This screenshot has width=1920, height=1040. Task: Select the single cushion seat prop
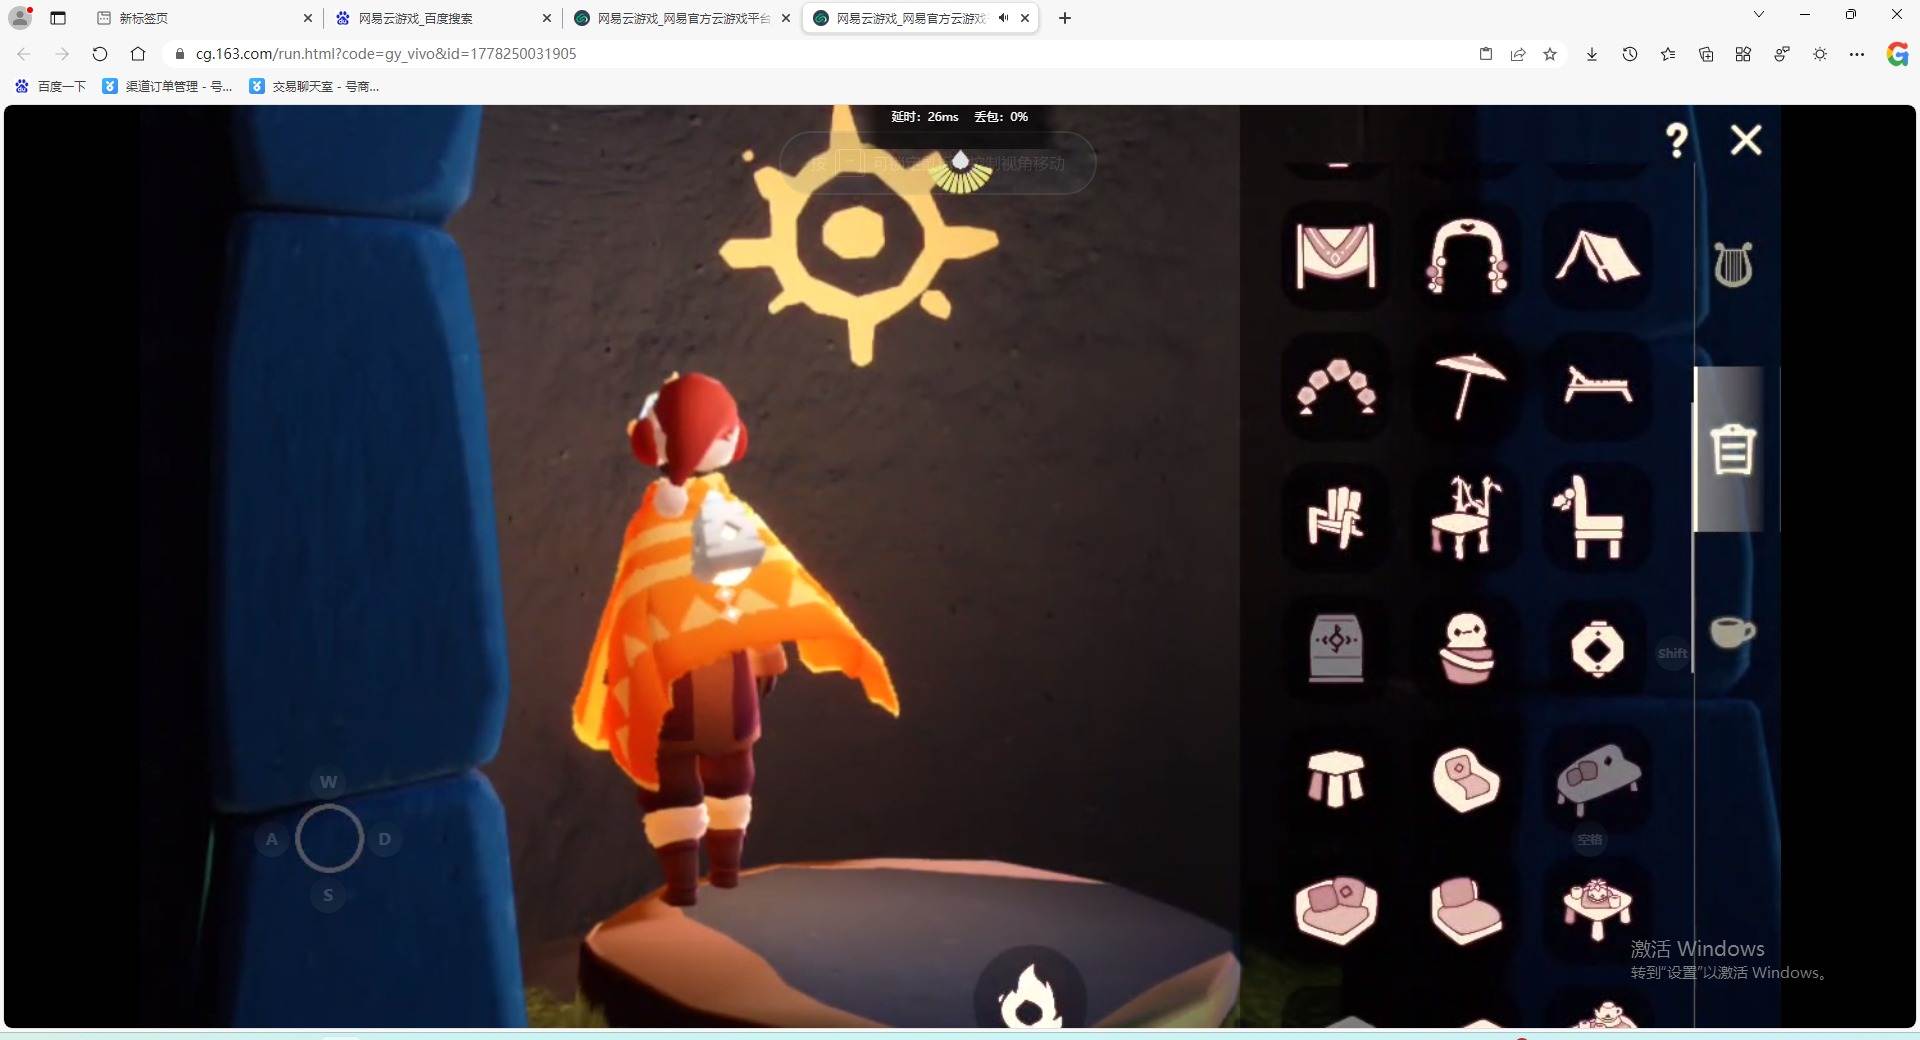coord(1466,779)
